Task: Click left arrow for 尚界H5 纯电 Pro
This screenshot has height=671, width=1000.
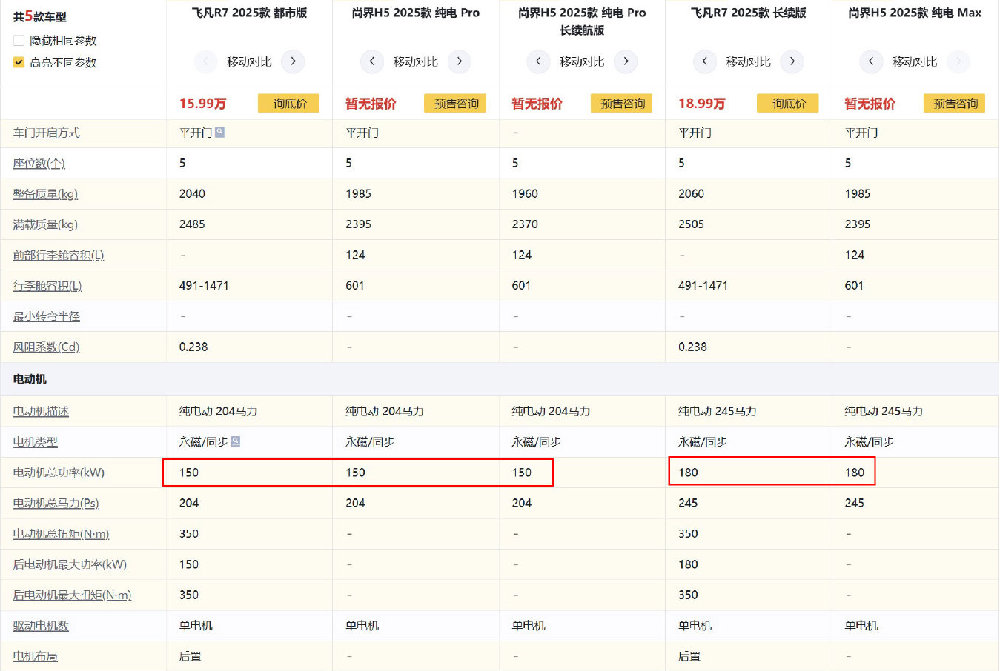Action: 371,61
